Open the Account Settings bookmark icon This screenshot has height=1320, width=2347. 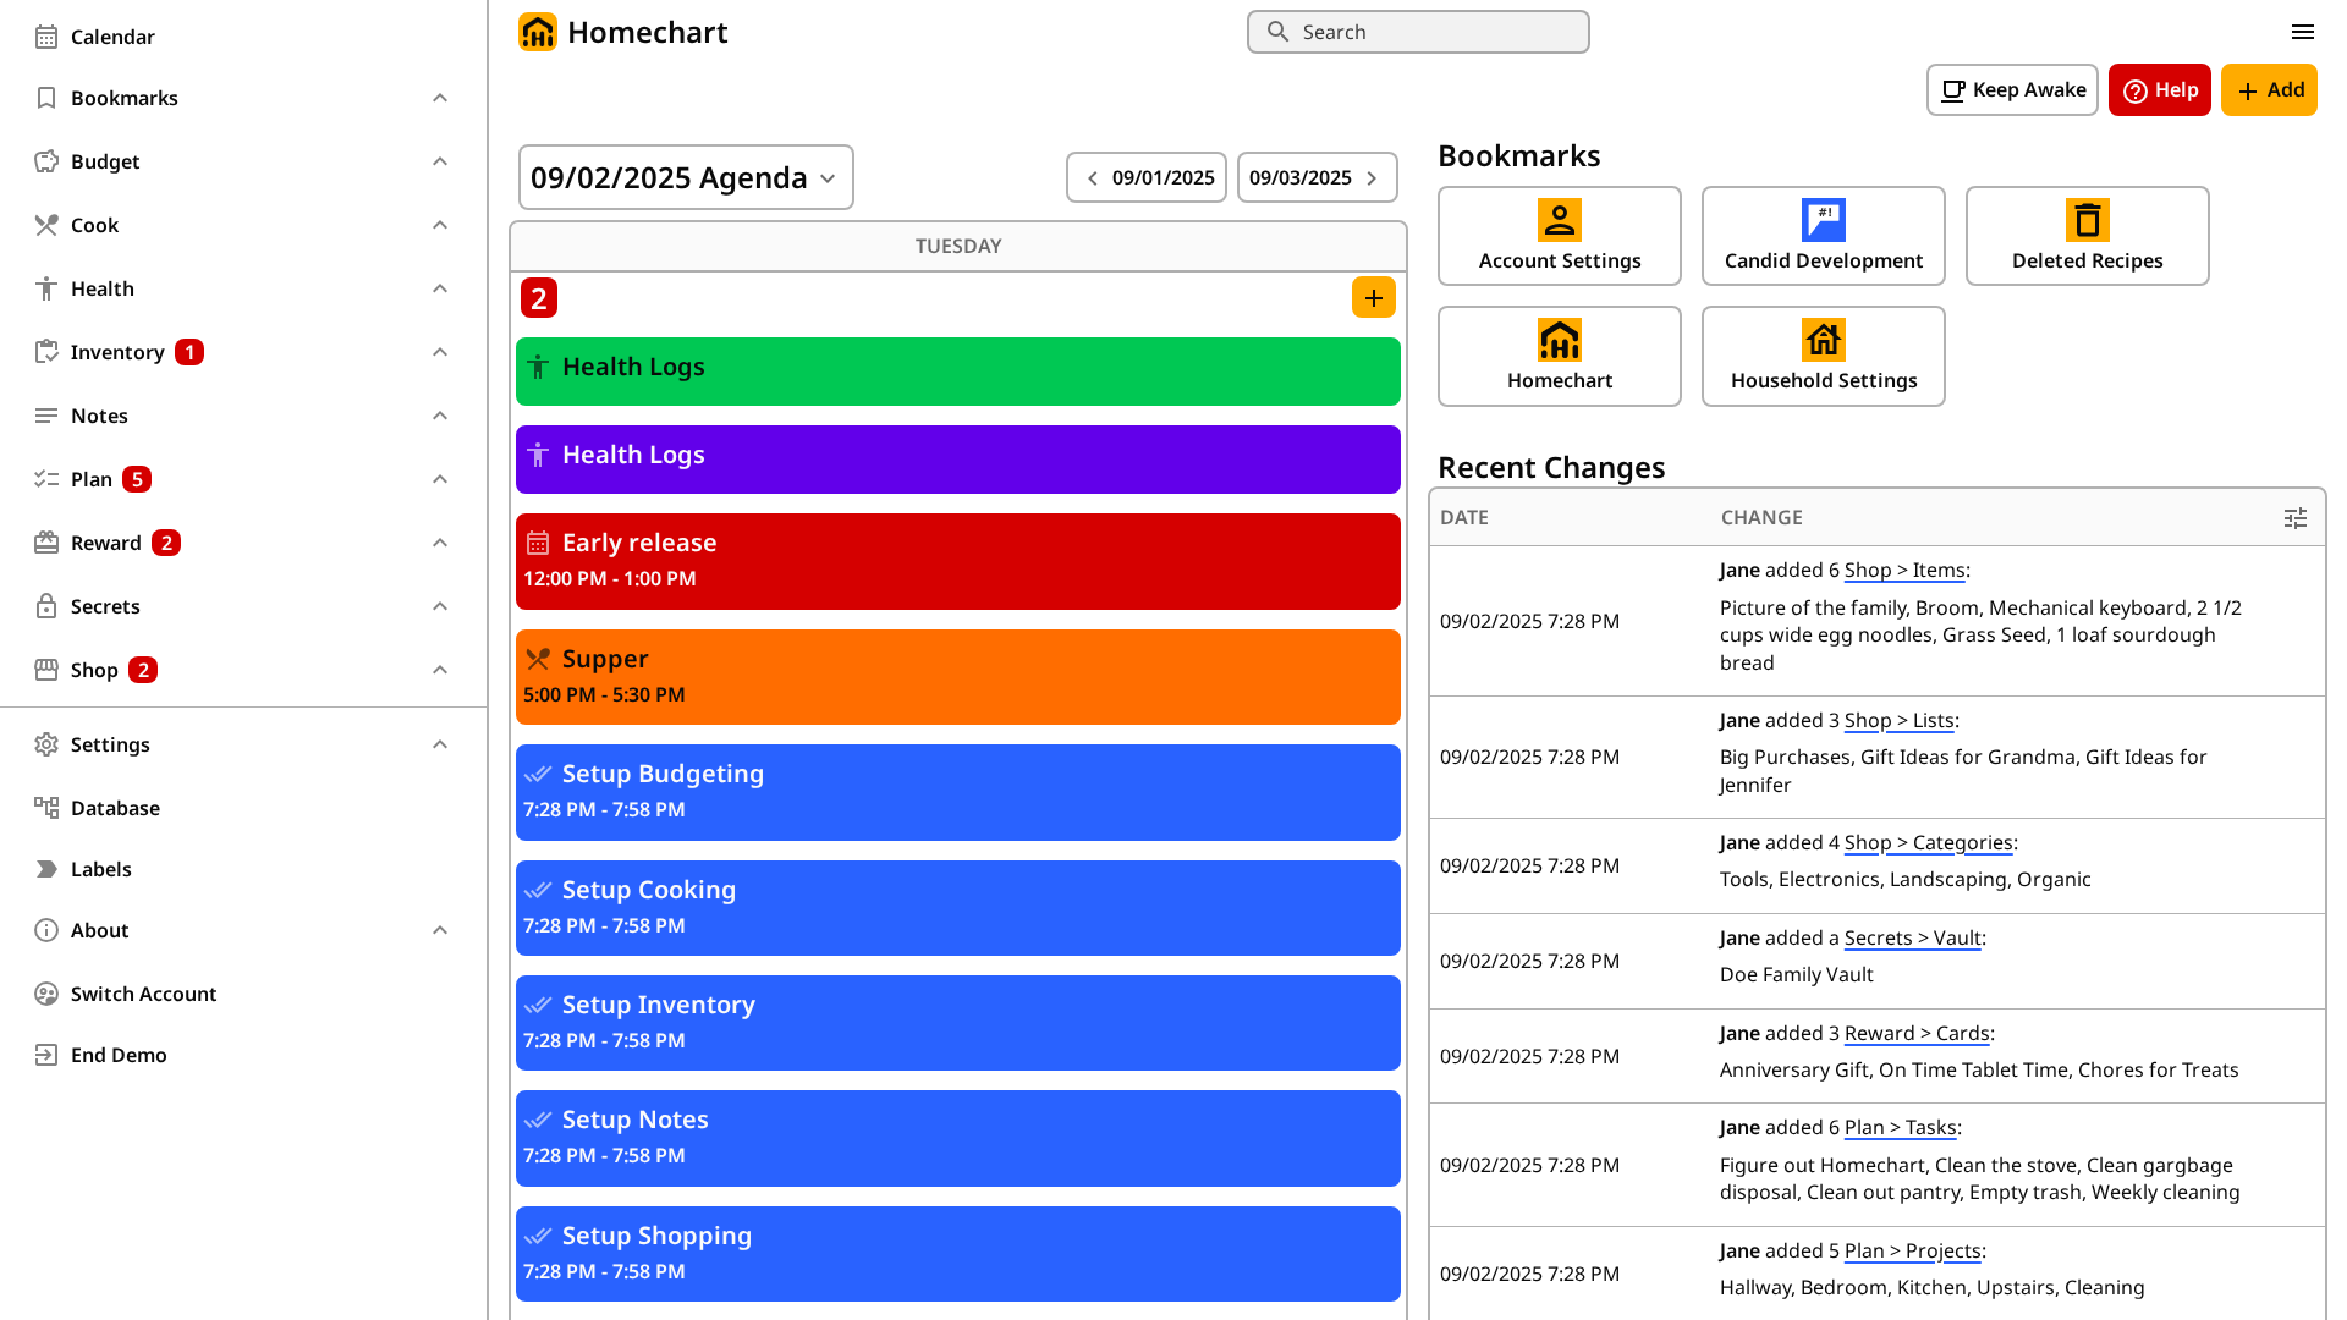tap(1559, 220)
